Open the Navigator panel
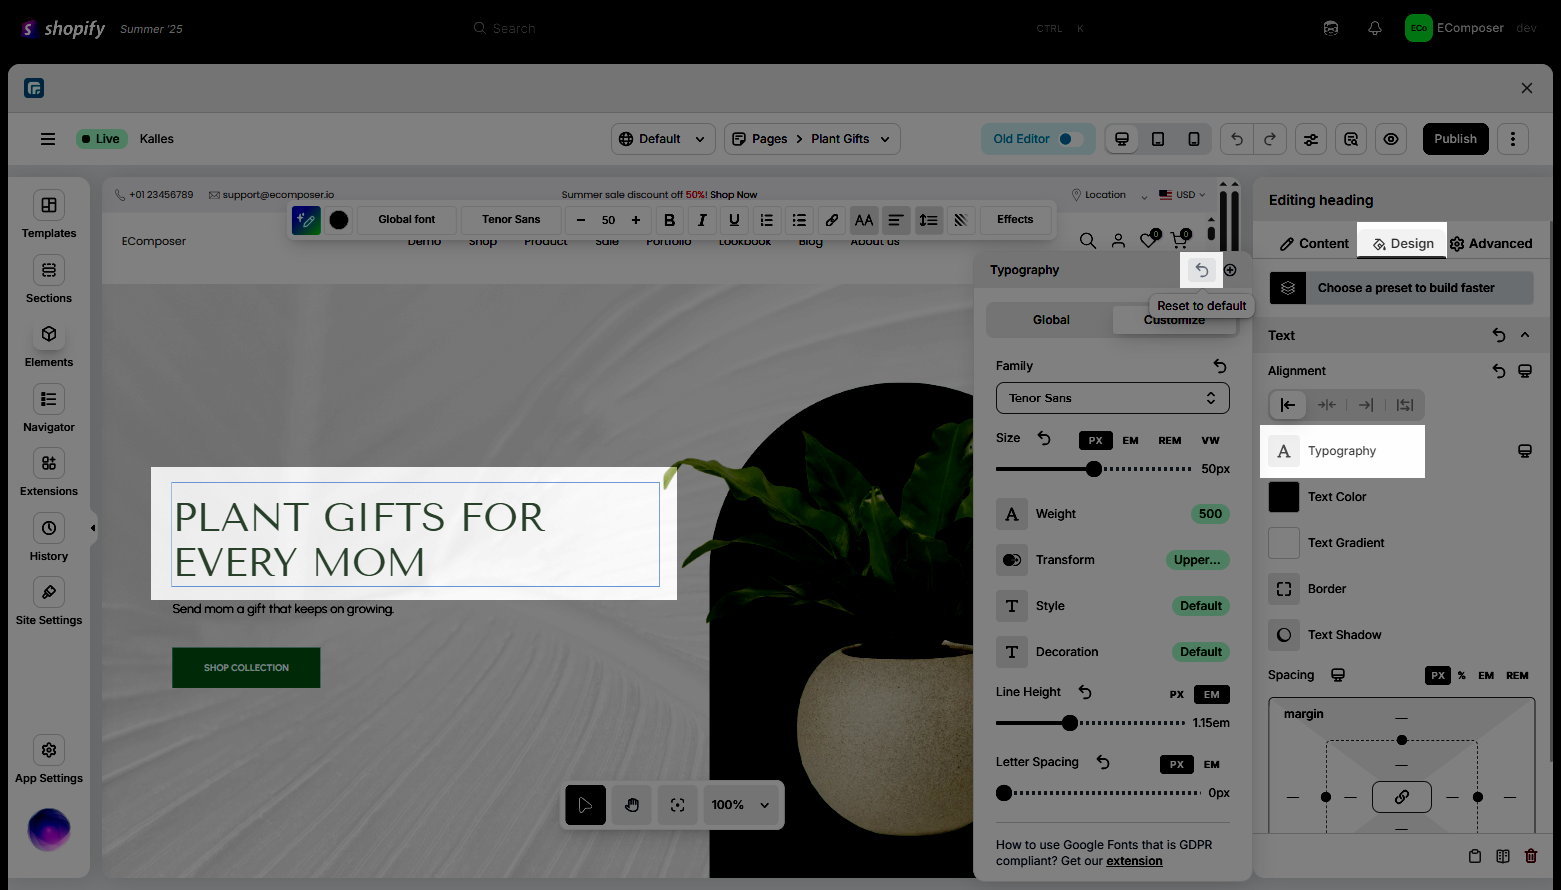 pos(49,408)
